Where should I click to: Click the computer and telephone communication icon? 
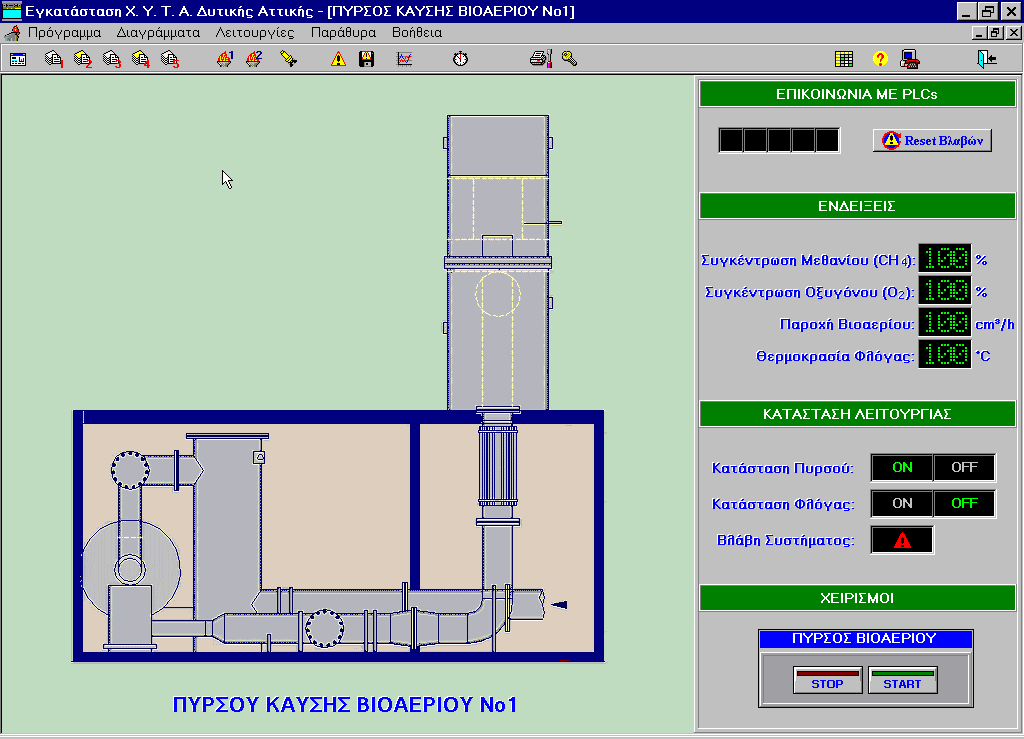[x=910, y=59]
